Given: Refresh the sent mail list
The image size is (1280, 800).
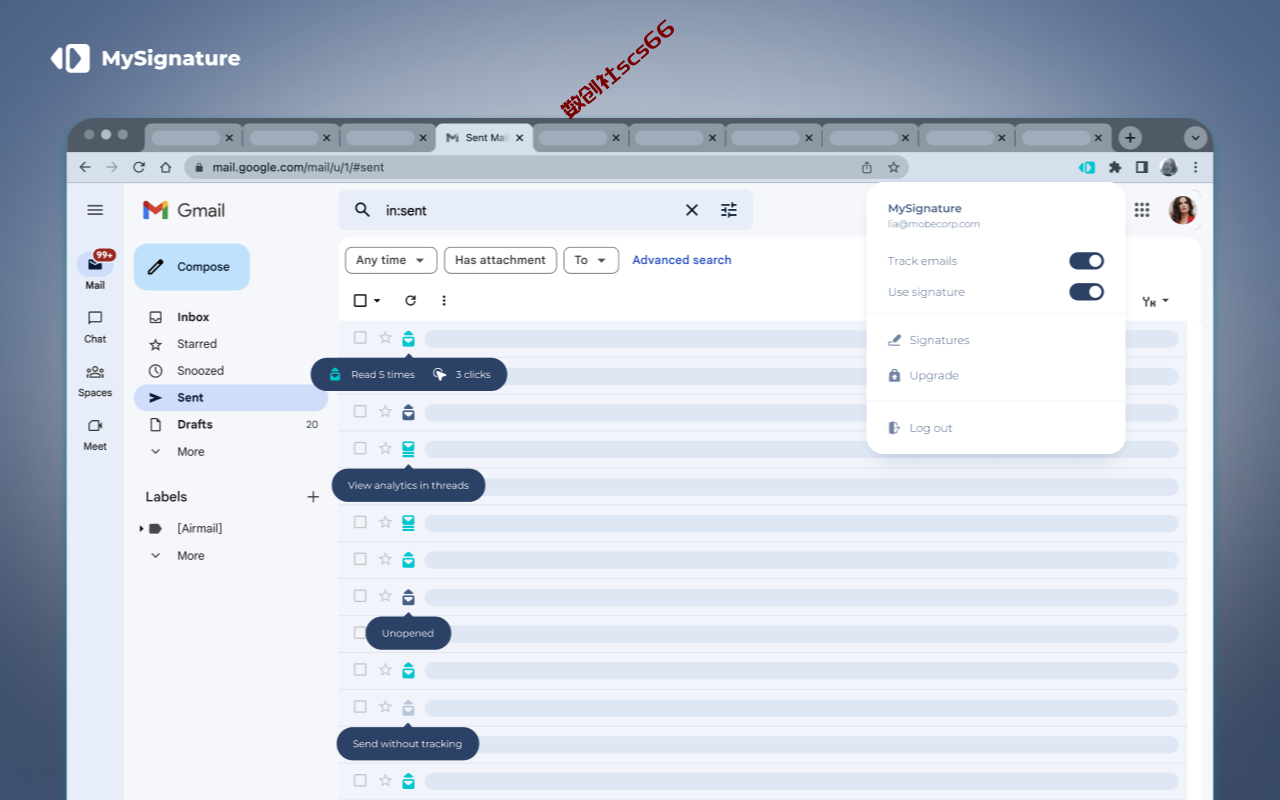Looking at the screenshot, I should 410,300.
